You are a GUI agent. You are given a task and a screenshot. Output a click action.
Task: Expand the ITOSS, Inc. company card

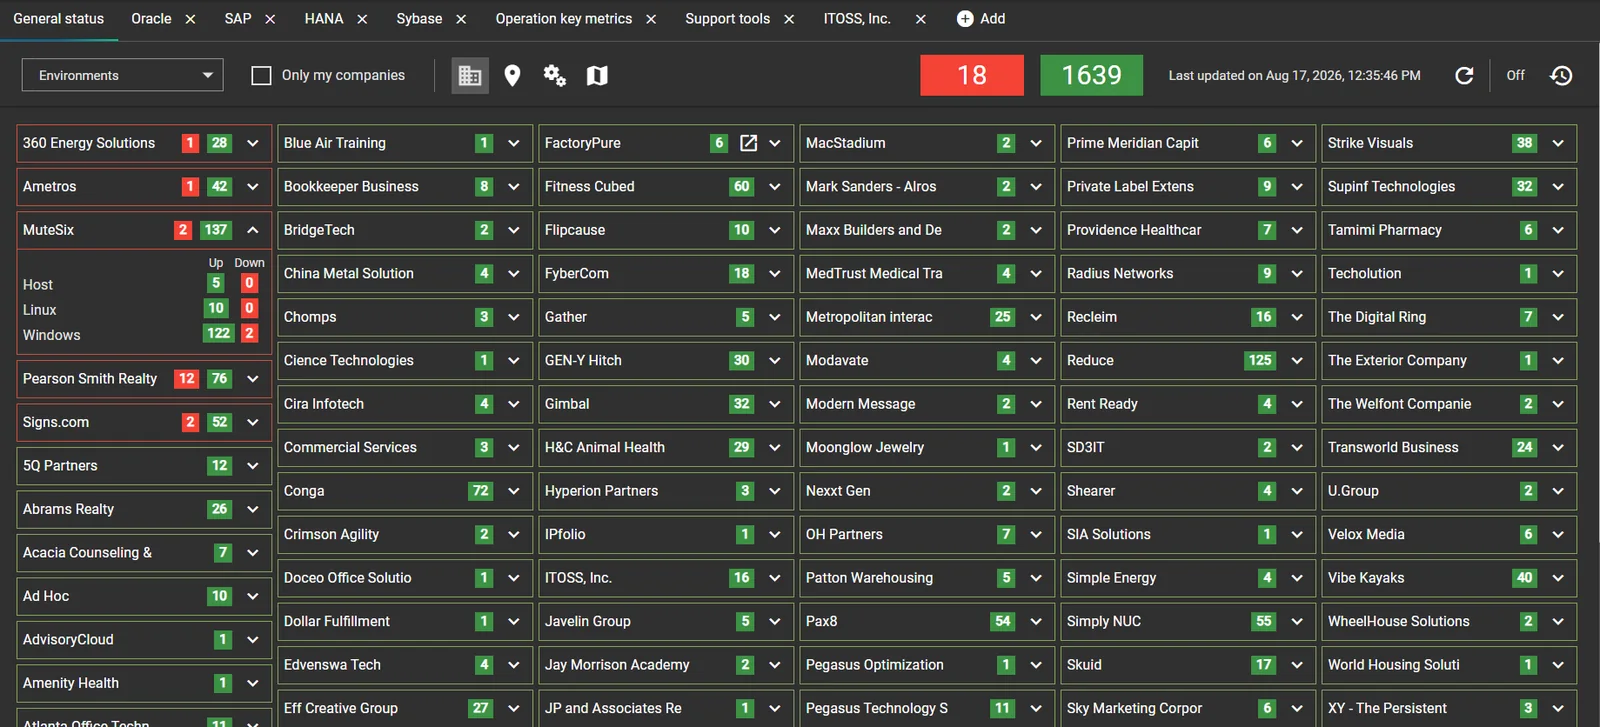[x=775, y=578]
